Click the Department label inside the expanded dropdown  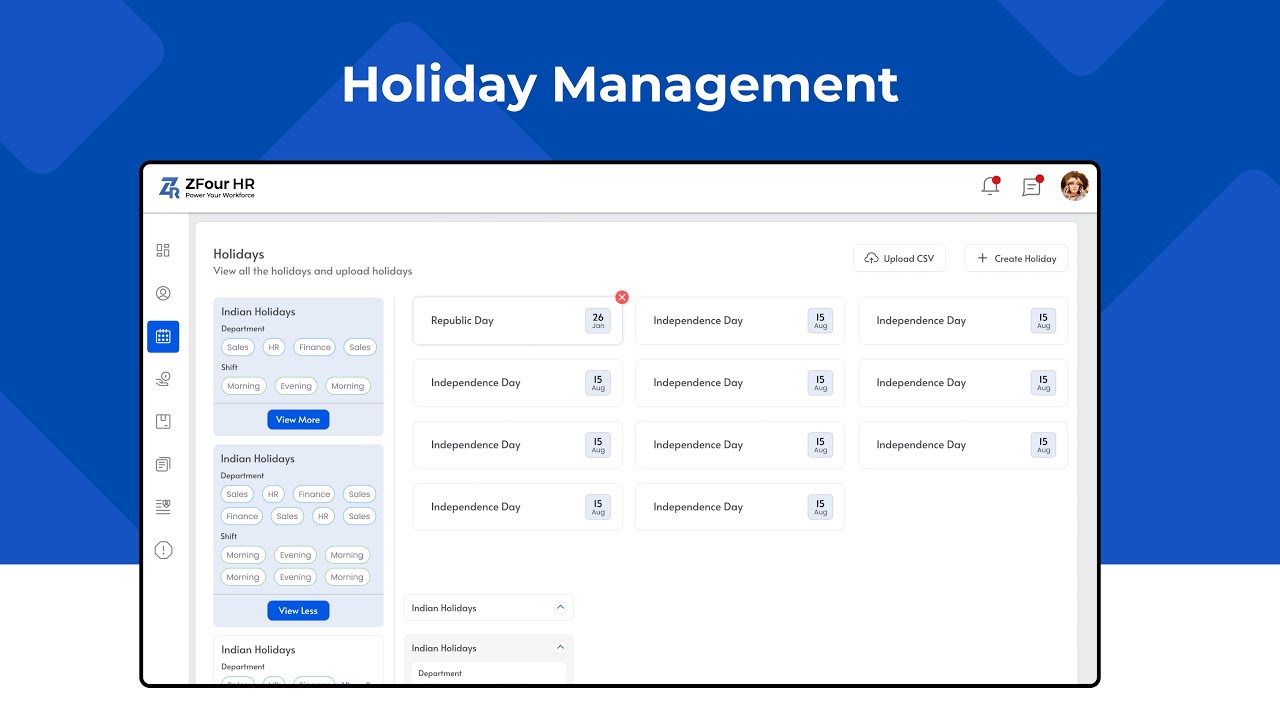point(440,673)
